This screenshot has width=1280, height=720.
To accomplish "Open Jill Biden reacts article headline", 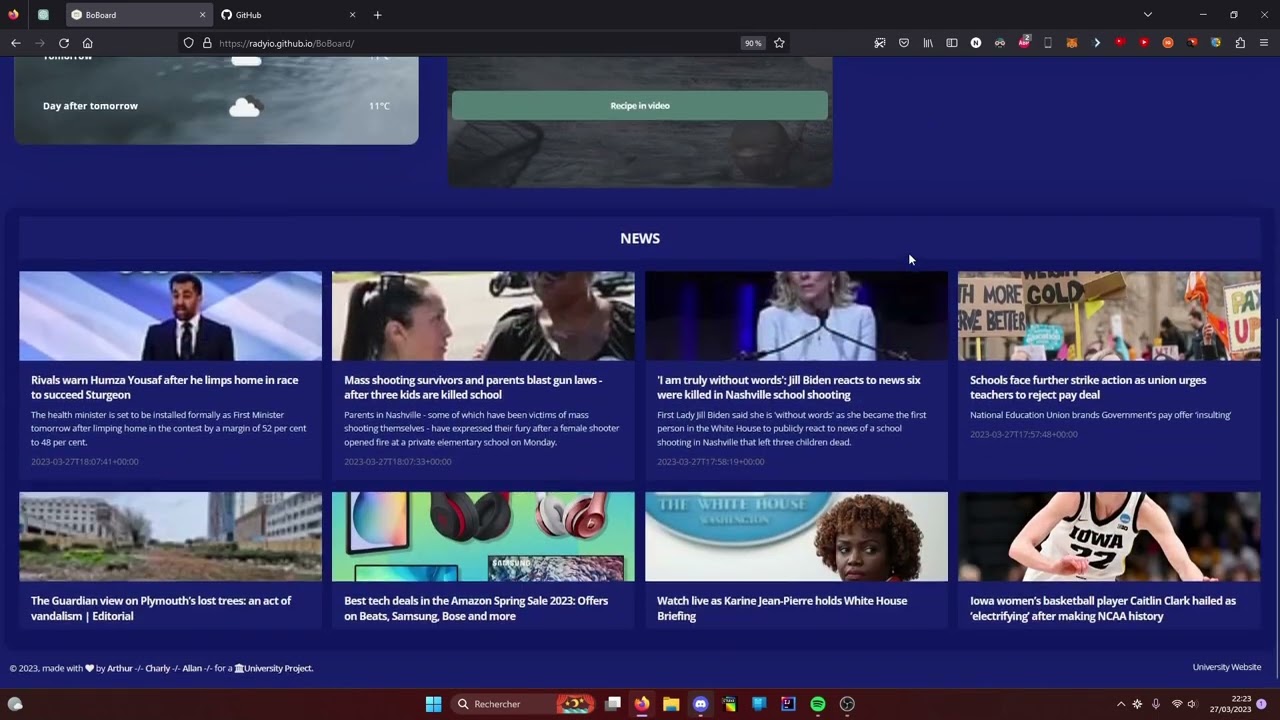I will pos(789,387).
